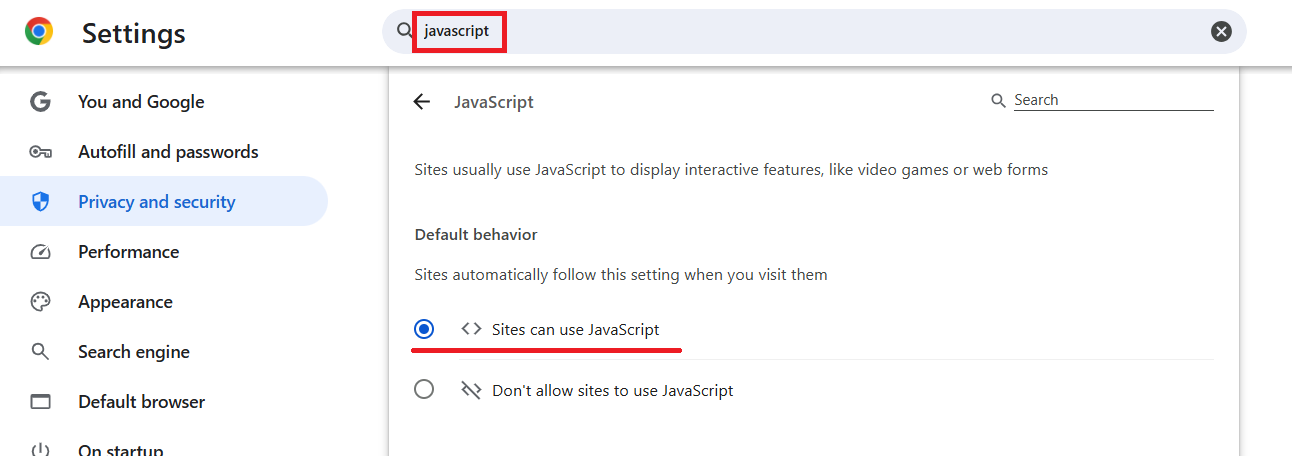This screenshot has height=456, width=1292.
Task: Click the main settings search field
Action: (x=814, y=31)
